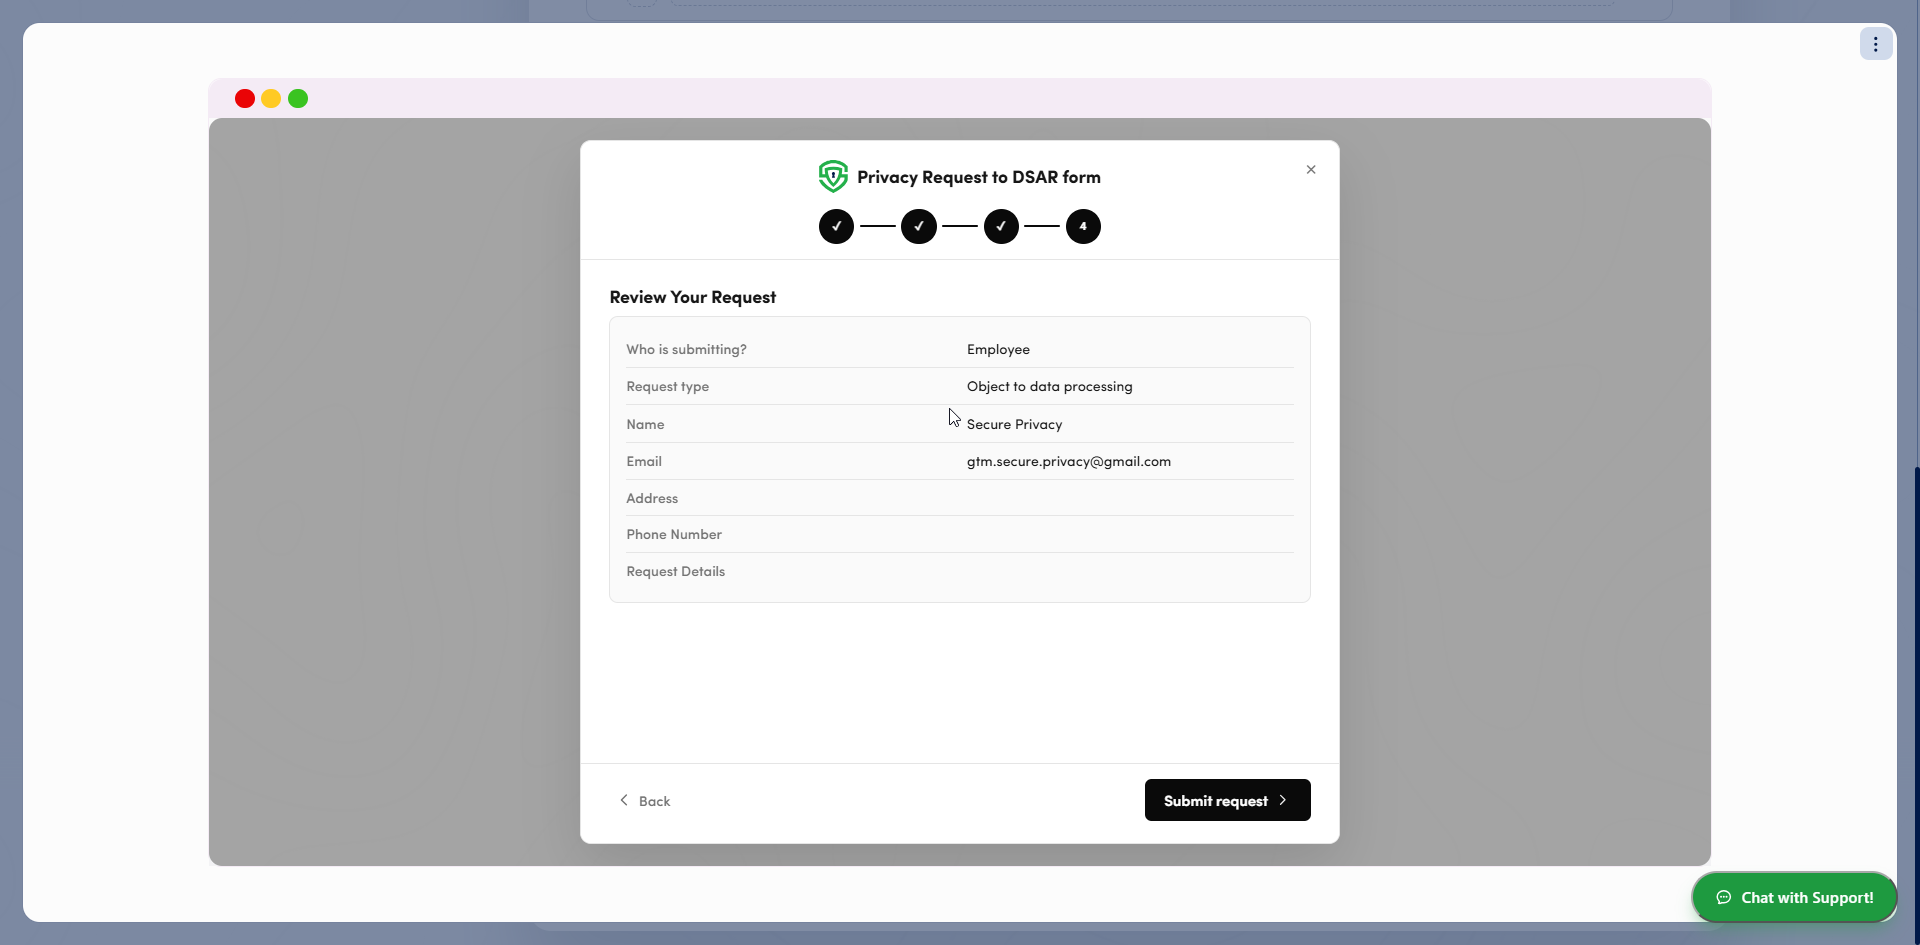Viewport: 1920px width, 945px height.
Task: Click the 'Request Details' row label
Action: [x=676, y=571]
